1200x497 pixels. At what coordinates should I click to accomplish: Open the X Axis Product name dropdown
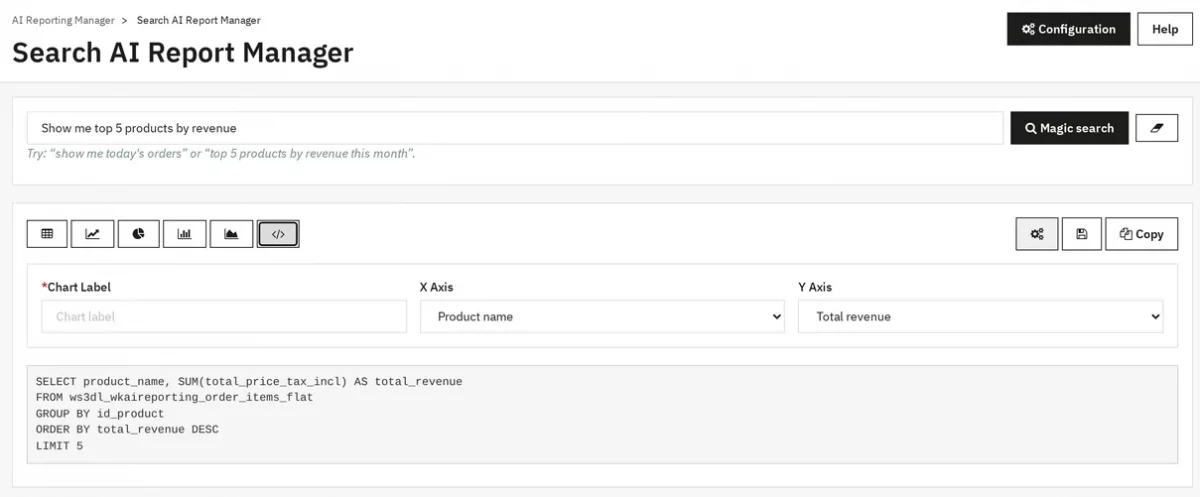(x=603, y=317)
